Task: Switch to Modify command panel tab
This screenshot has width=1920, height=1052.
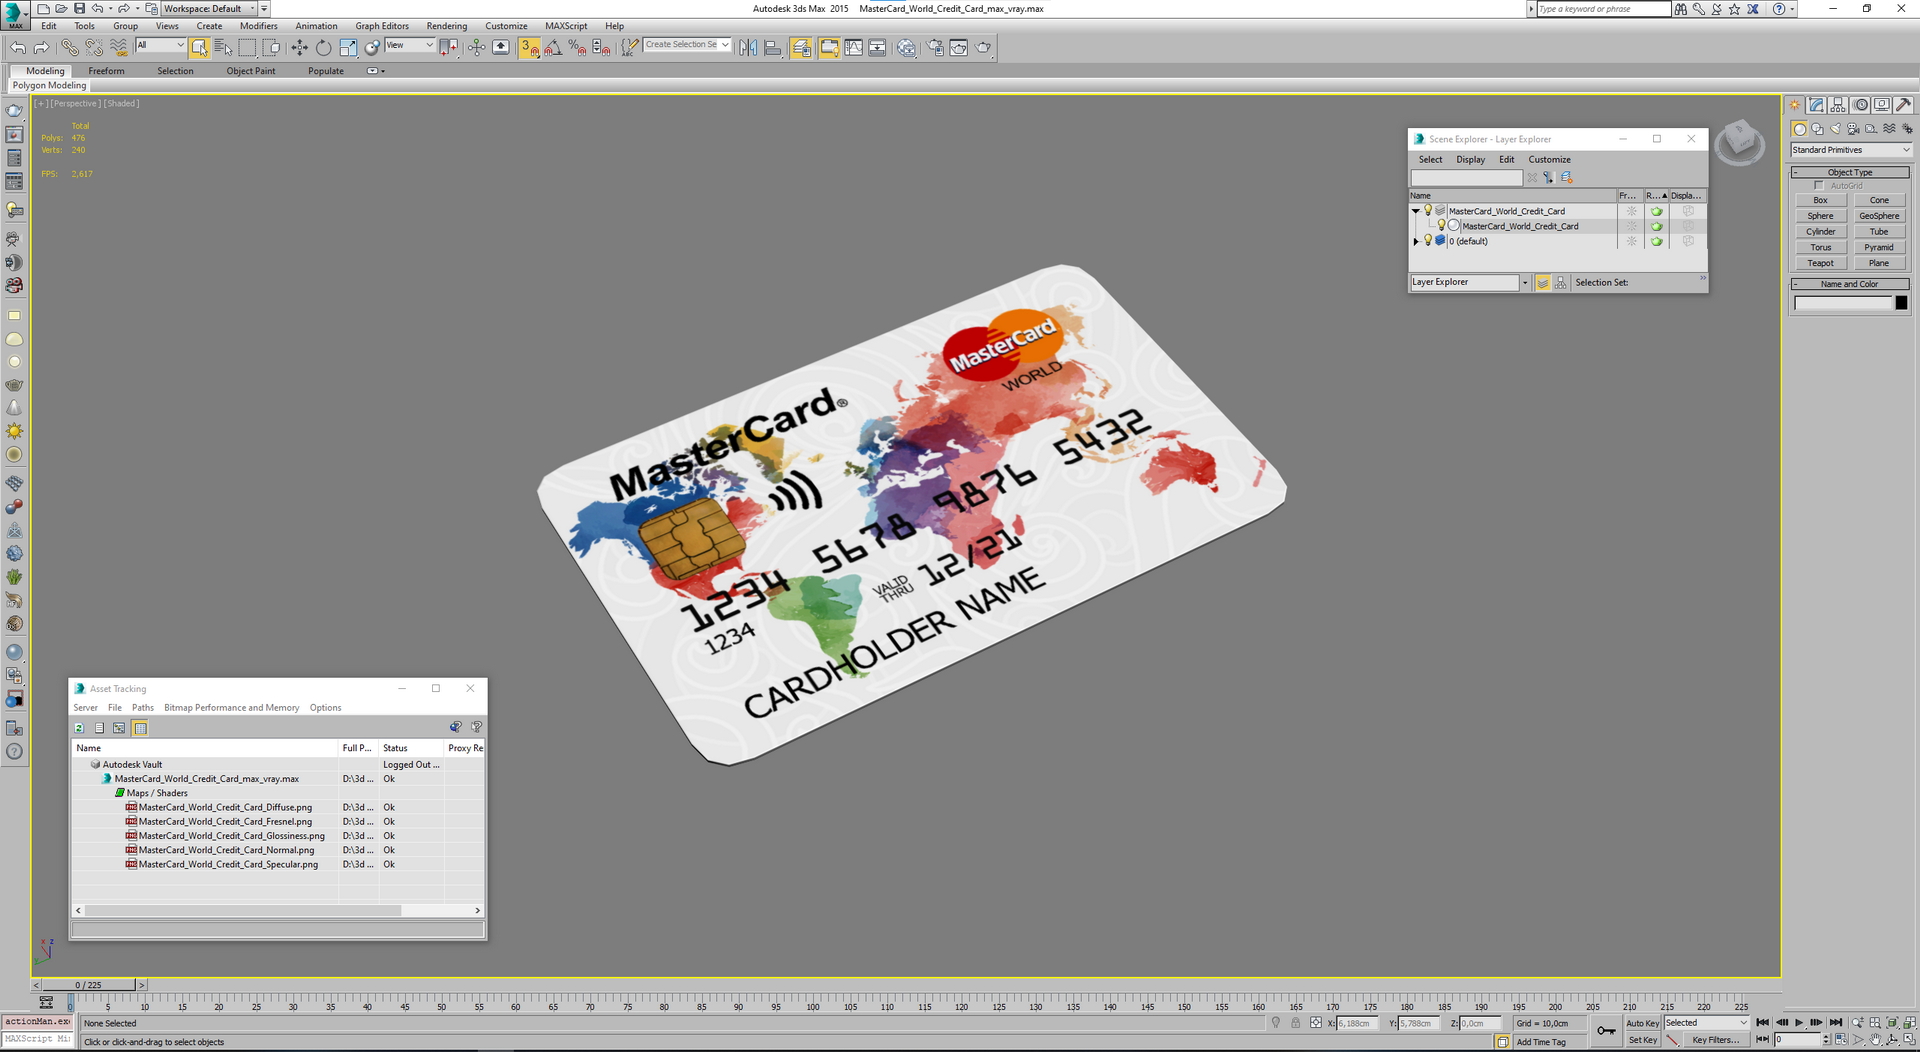Action: click(x=1817, y=105)
